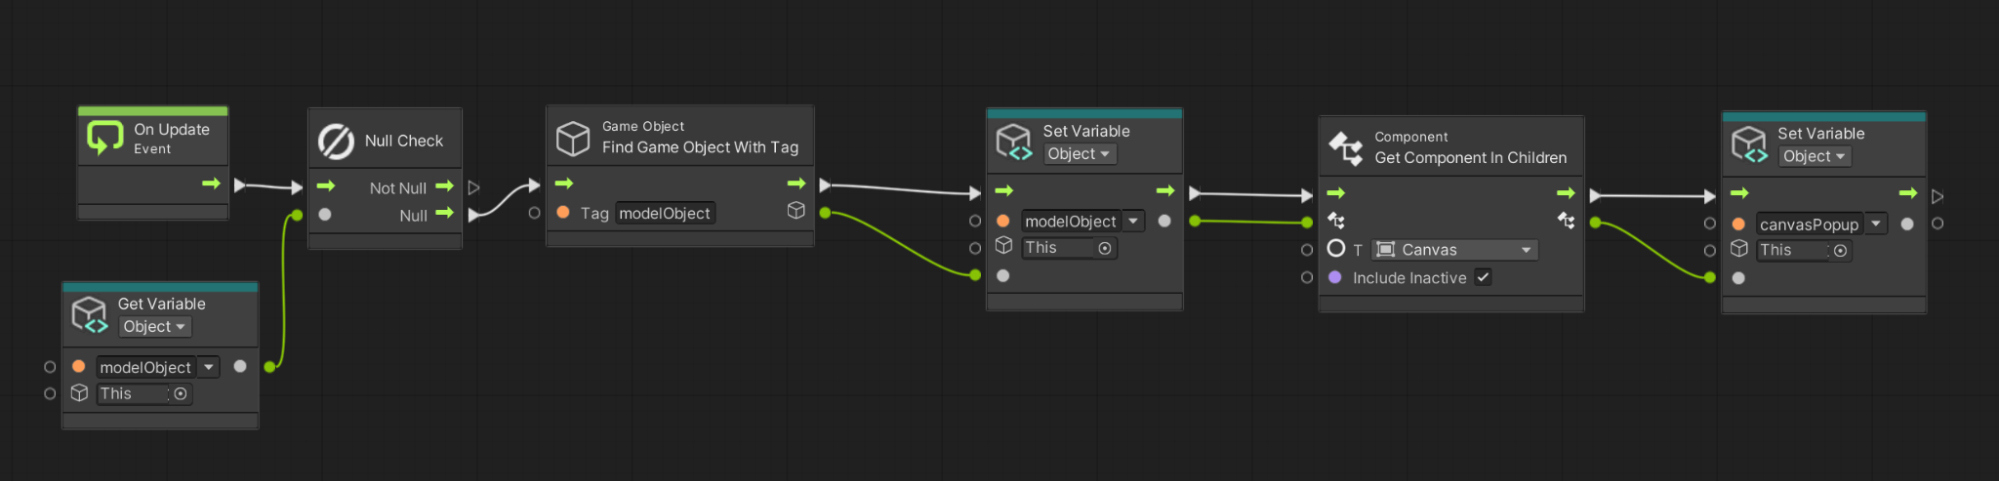Click the orange name port on canvasPopup
1999x482 pixels.
(1738, 224)
